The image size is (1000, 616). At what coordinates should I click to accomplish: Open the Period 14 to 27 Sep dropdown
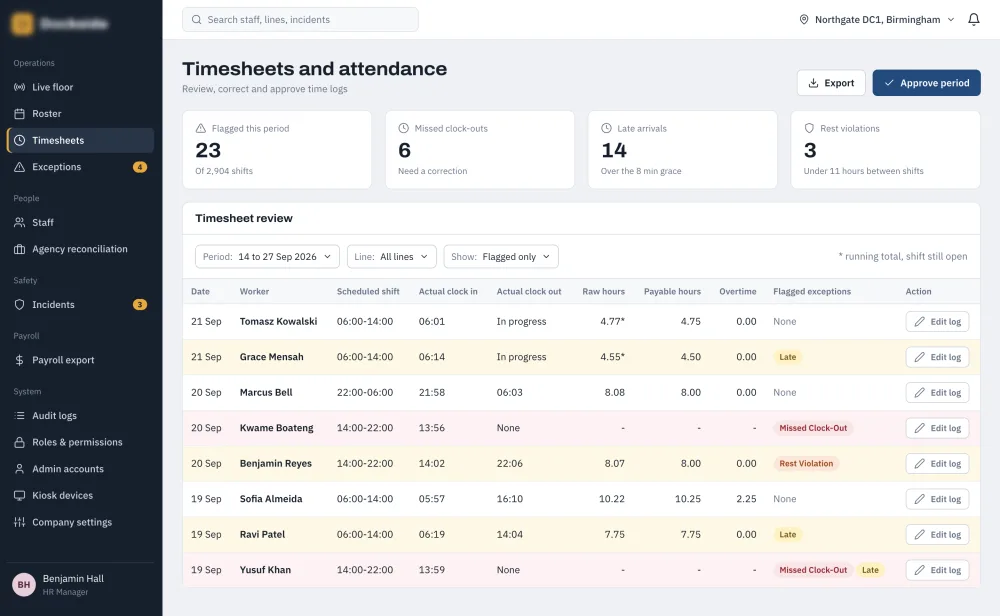267,256
